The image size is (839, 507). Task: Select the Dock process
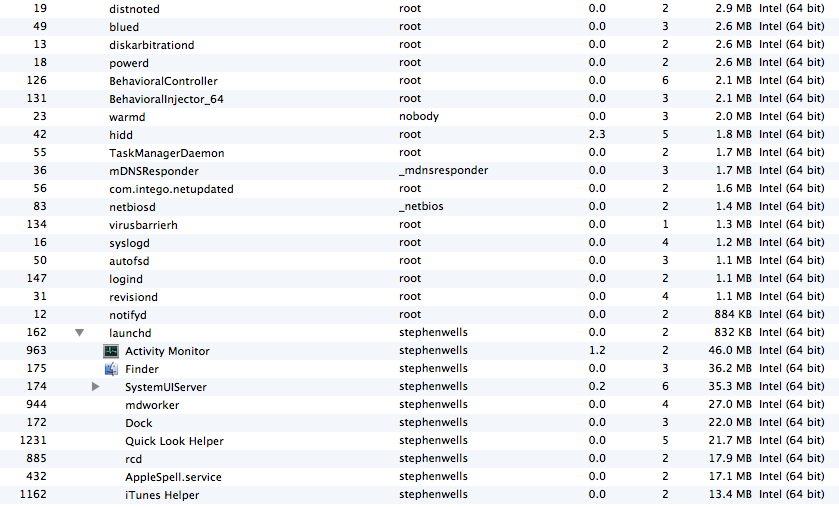coord(420,423)
